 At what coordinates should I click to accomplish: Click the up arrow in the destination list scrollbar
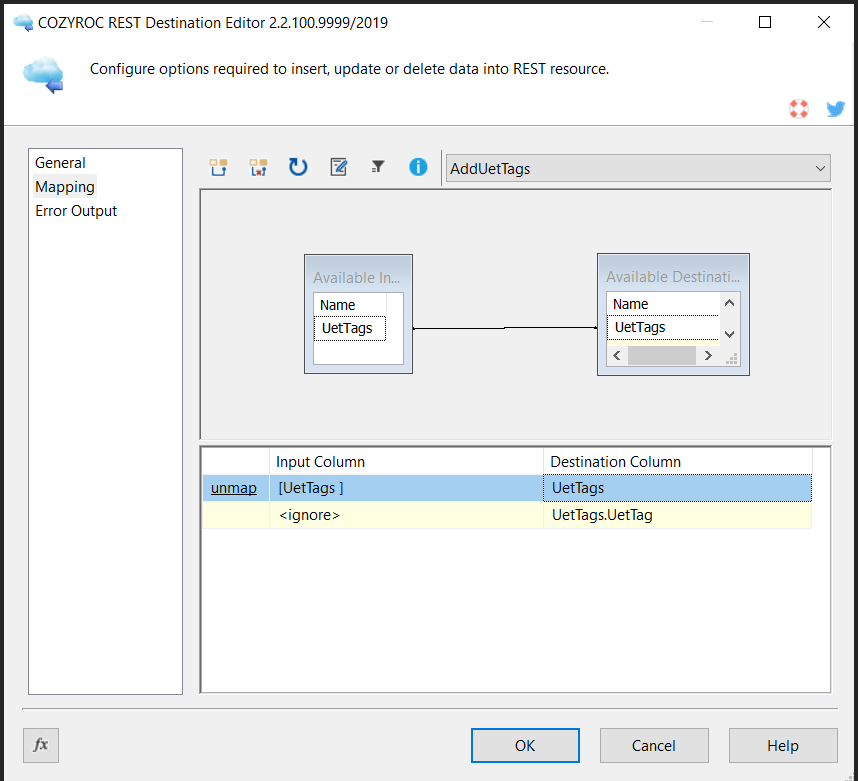click(729, 303)
